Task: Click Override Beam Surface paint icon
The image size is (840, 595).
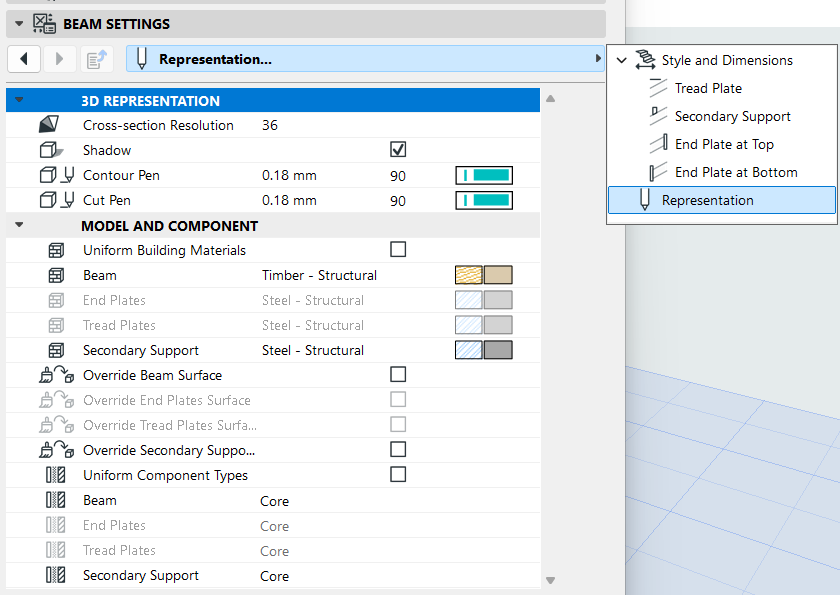Action: [x=56, y=375]
